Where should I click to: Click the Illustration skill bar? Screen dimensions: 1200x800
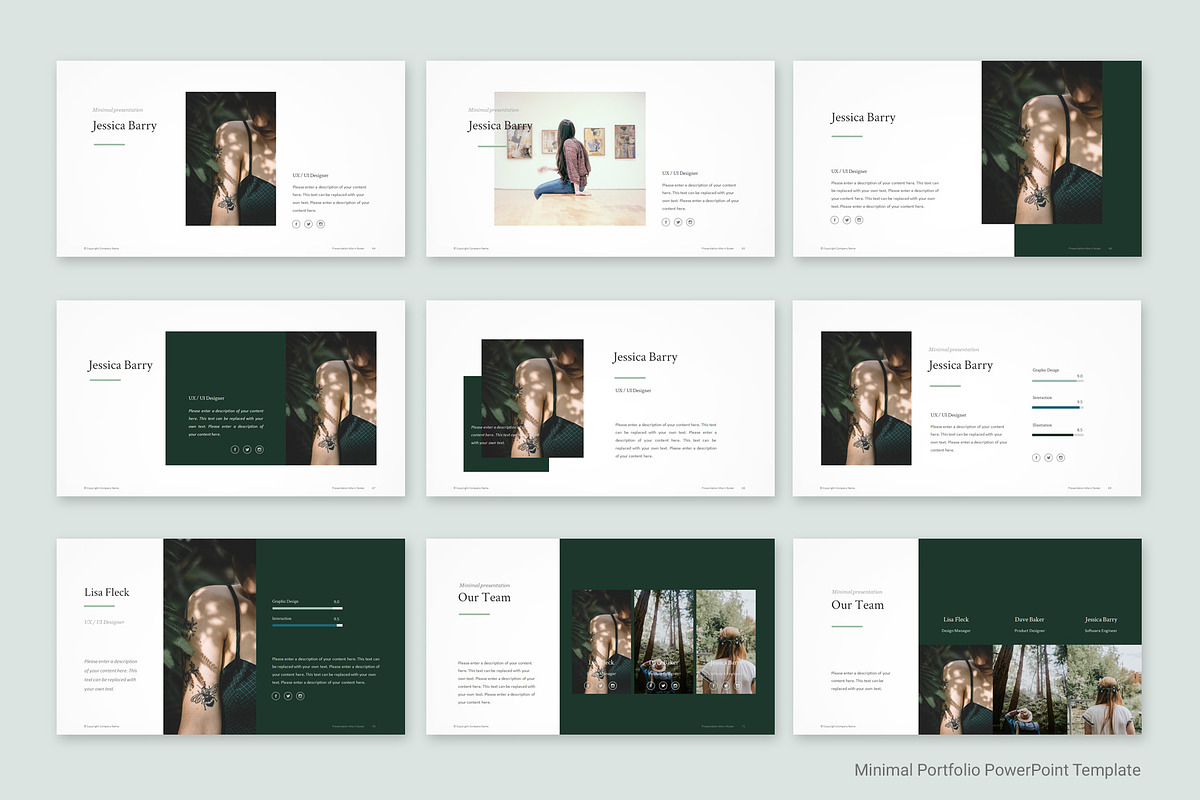(x=1057, y=435)
